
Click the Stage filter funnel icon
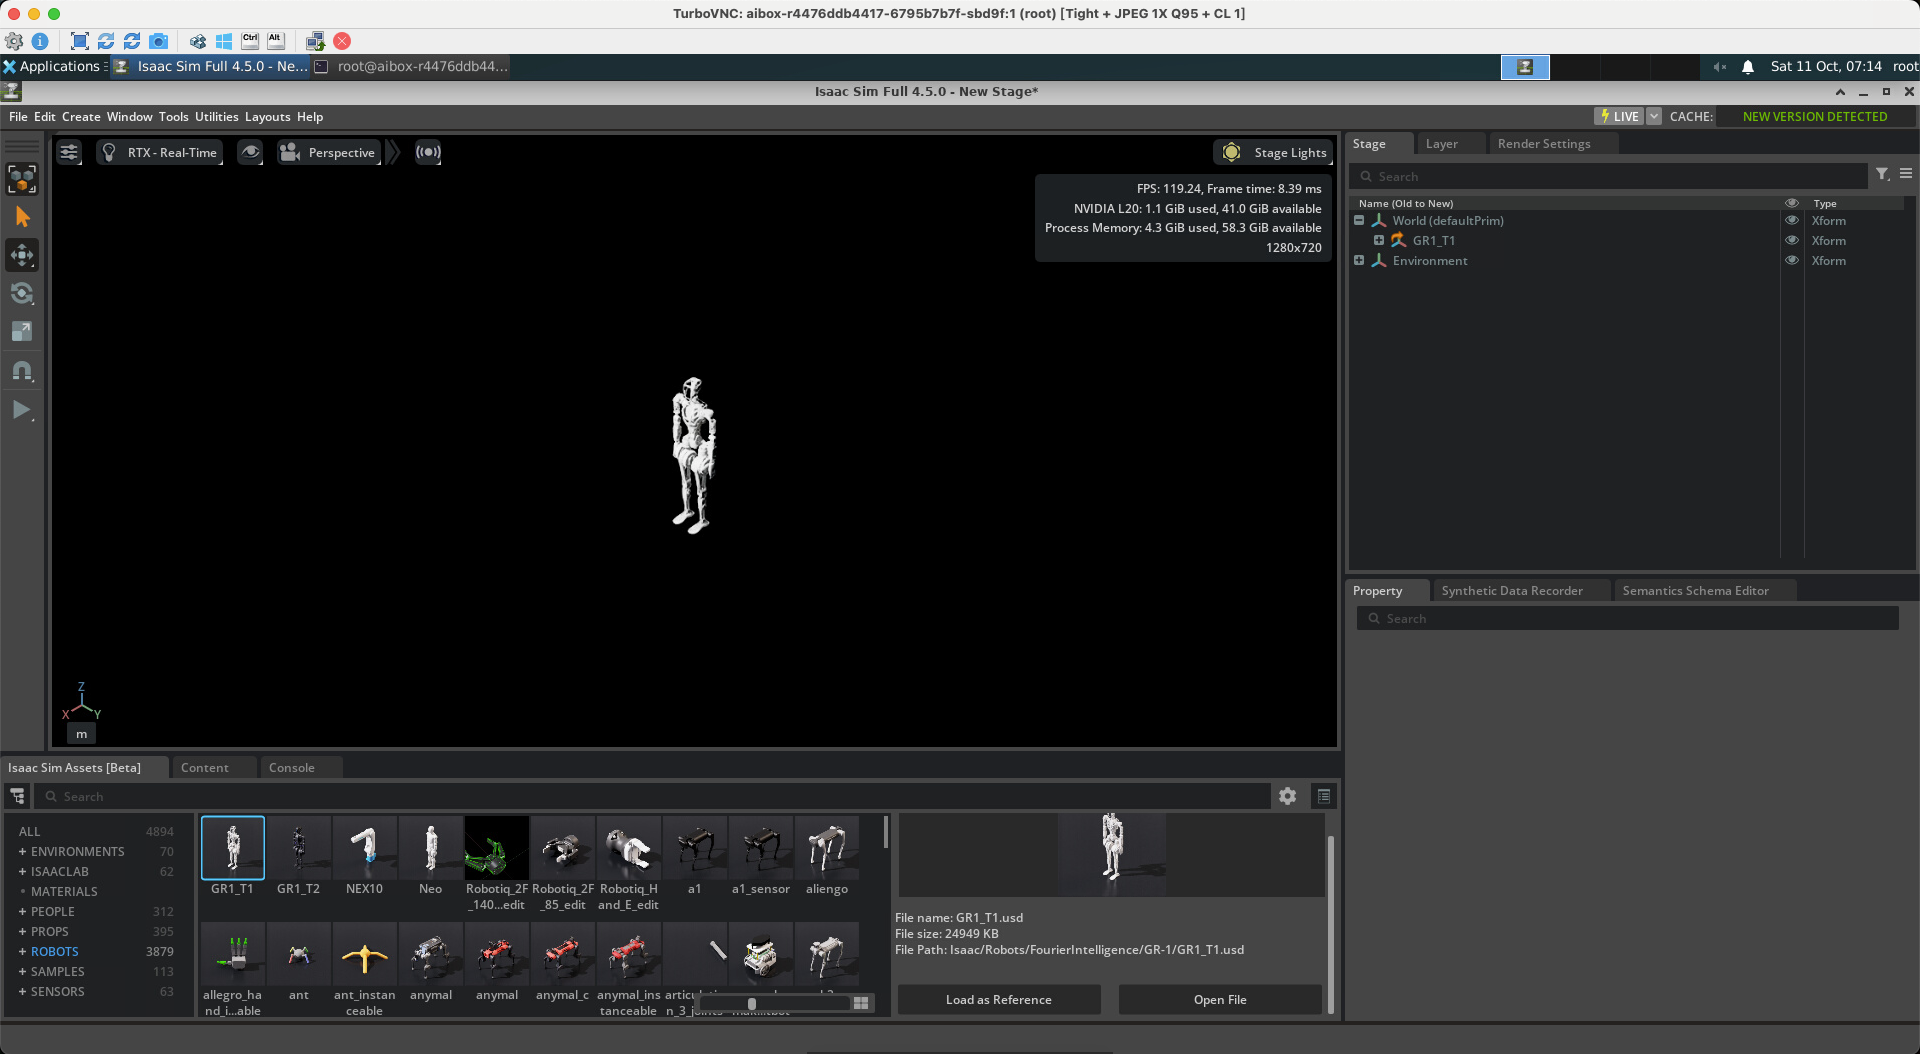[1882, 175]
